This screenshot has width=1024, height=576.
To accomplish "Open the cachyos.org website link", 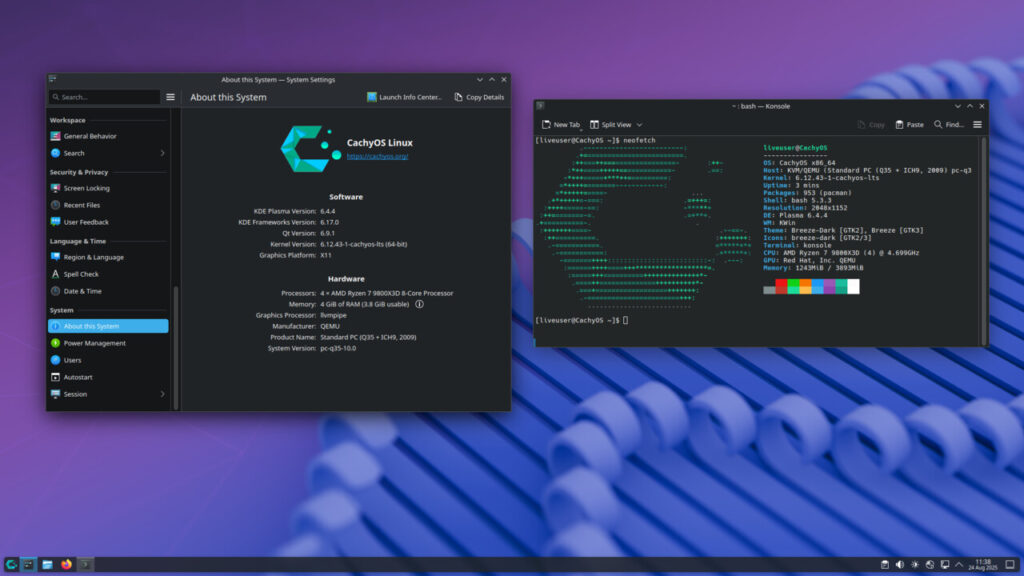I will pyautogui.click(x=379, y=155).
